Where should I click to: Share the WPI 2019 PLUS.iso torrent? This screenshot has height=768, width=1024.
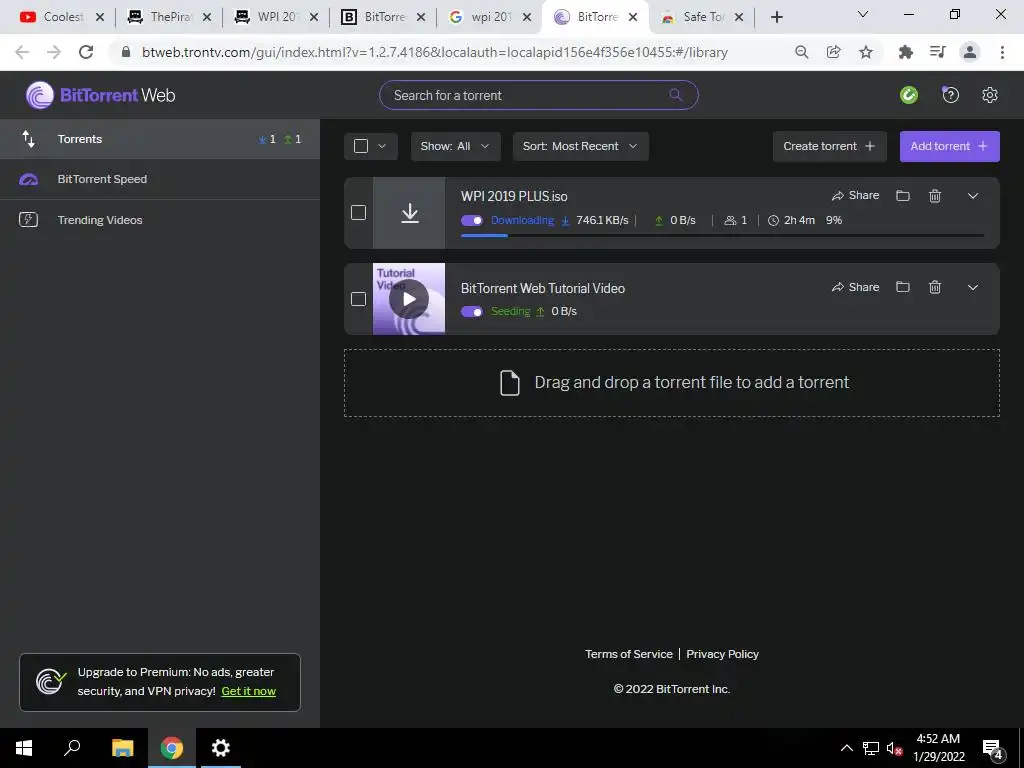click(x=856, y=195)
